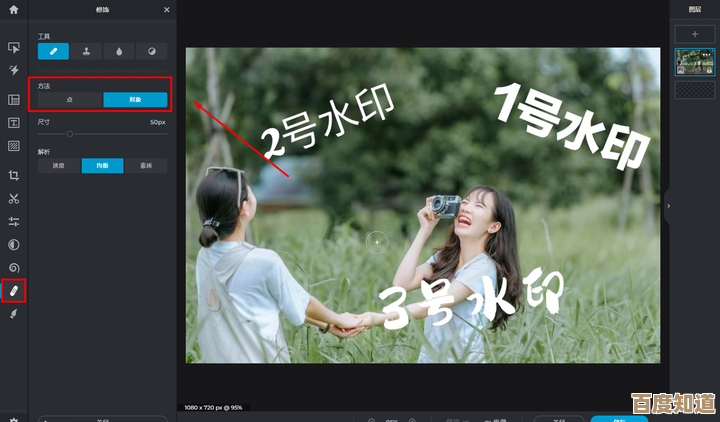Open the Adjust sliders tool in the sidebar
This screenshot has height=422, width=720.
pos(14,222)
